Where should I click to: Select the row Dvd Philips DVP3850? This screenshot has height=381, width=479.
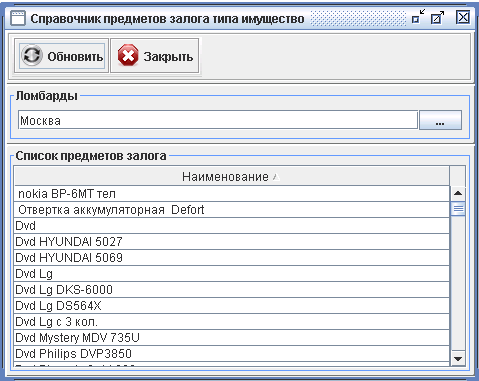click(x=232, y=354)
